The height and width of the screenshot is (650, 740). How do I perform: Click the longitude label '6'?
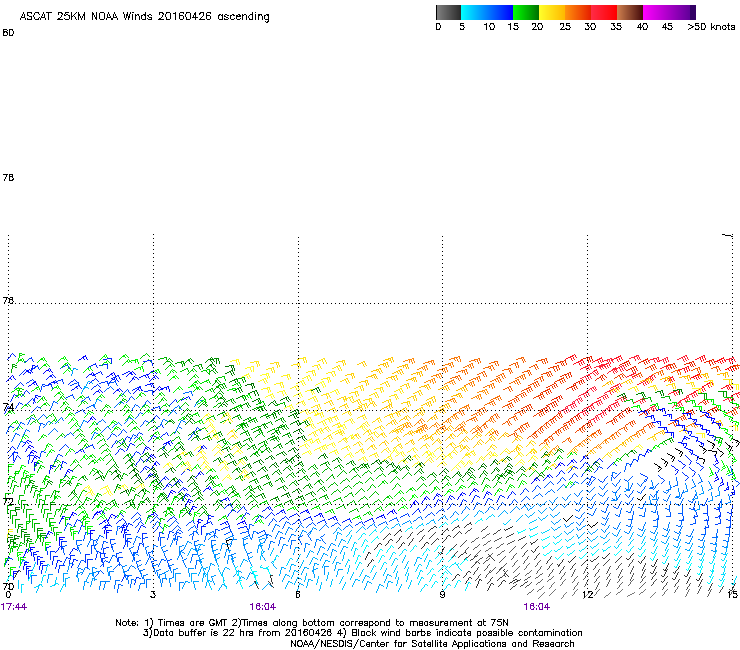click(298, 595)
